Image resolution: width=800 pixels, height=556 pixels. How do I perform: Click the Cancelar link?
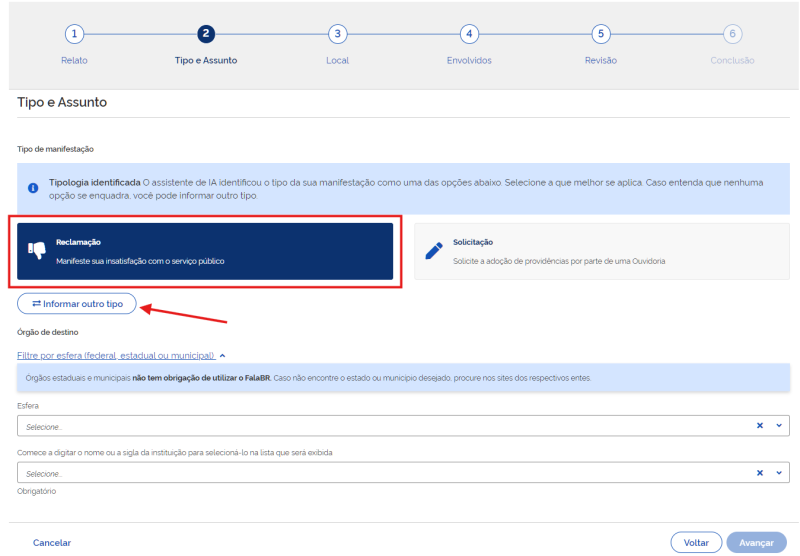click(x=52, y=543)
